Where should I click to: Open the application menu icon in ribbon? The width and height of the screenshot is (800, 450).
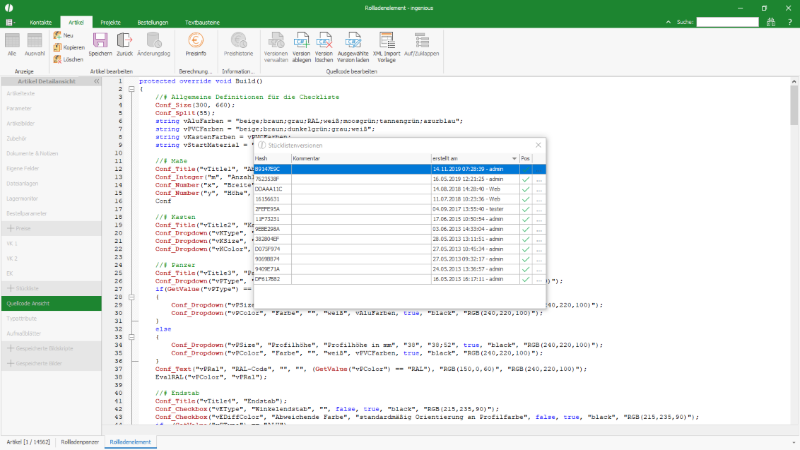(10, 22)
